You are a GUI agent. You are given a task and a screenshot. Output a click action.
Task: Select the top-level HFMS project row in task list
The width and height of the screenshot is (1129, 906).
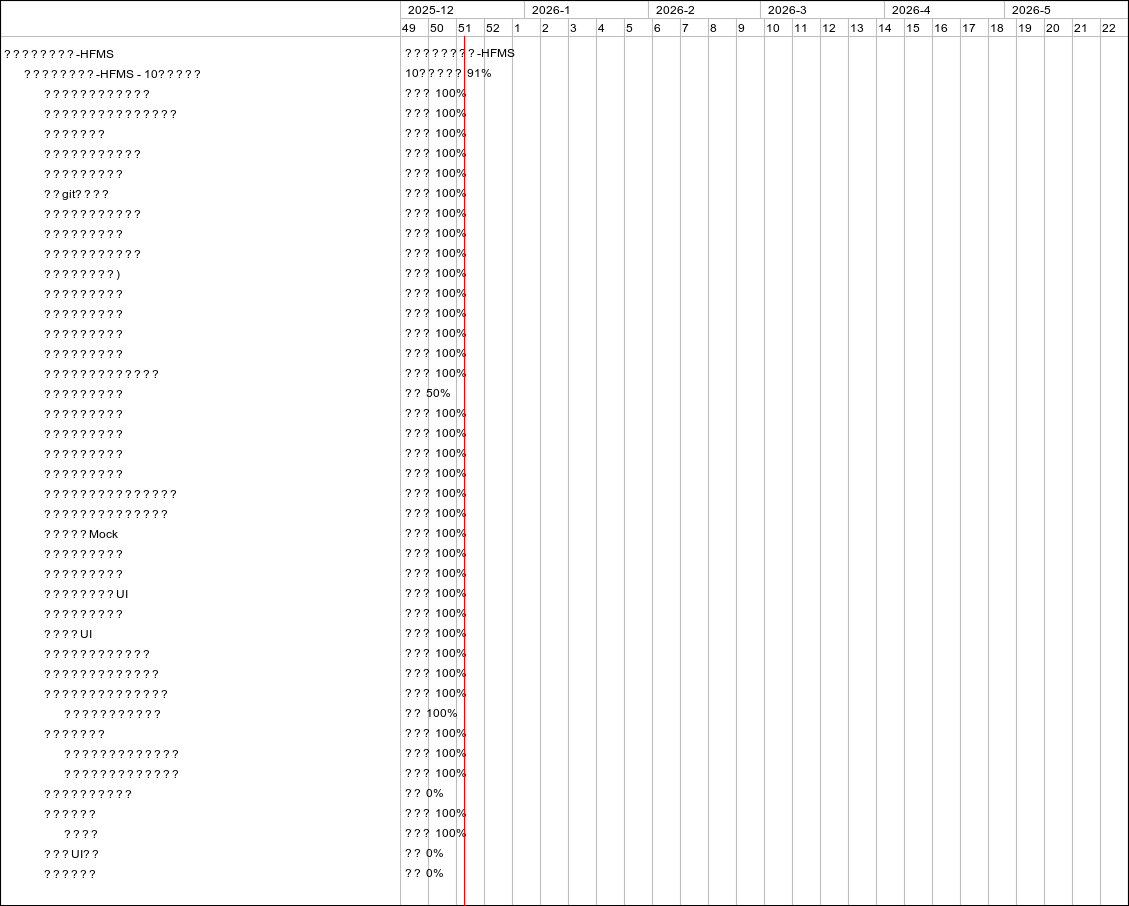click(59, 54)
